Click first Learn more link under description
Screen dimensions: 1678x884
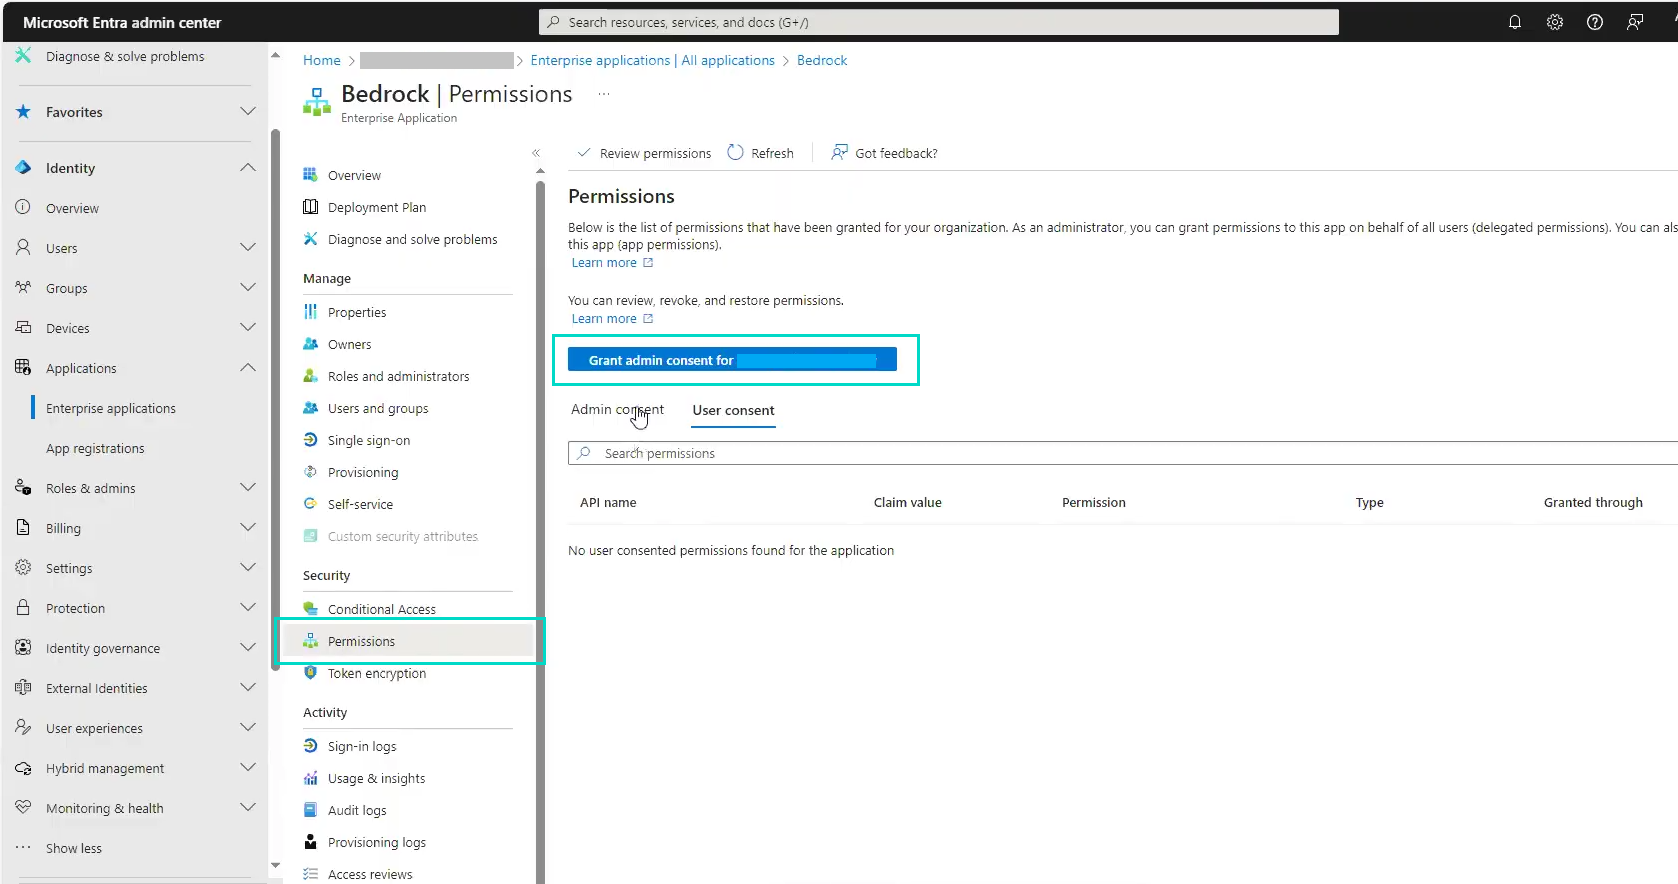[612, 262]
